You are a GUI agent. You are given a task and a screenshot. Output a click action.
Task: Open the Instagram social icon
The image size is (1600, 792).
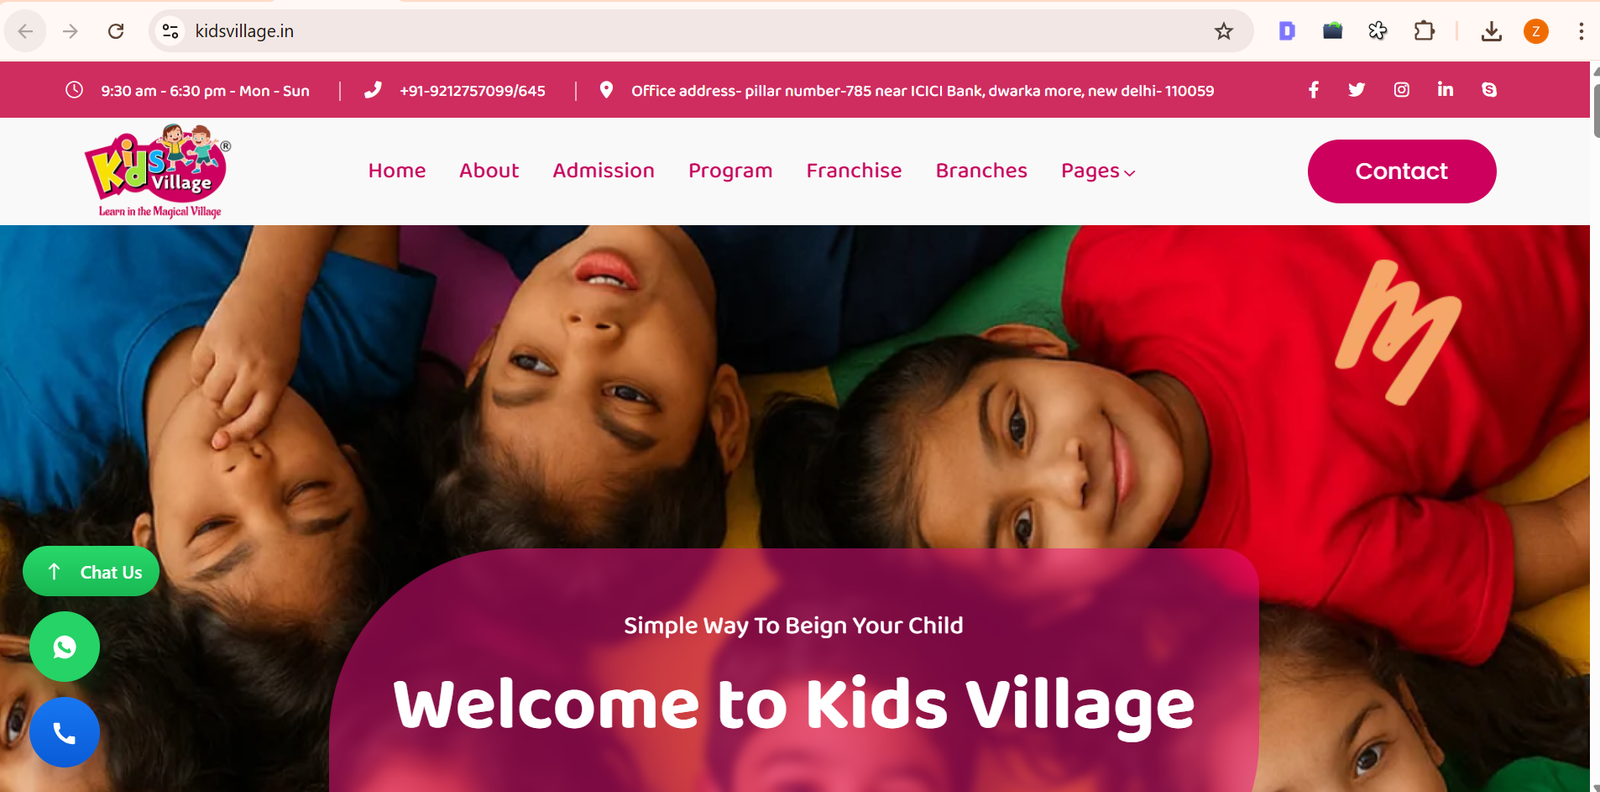(x=1401, y=90)
